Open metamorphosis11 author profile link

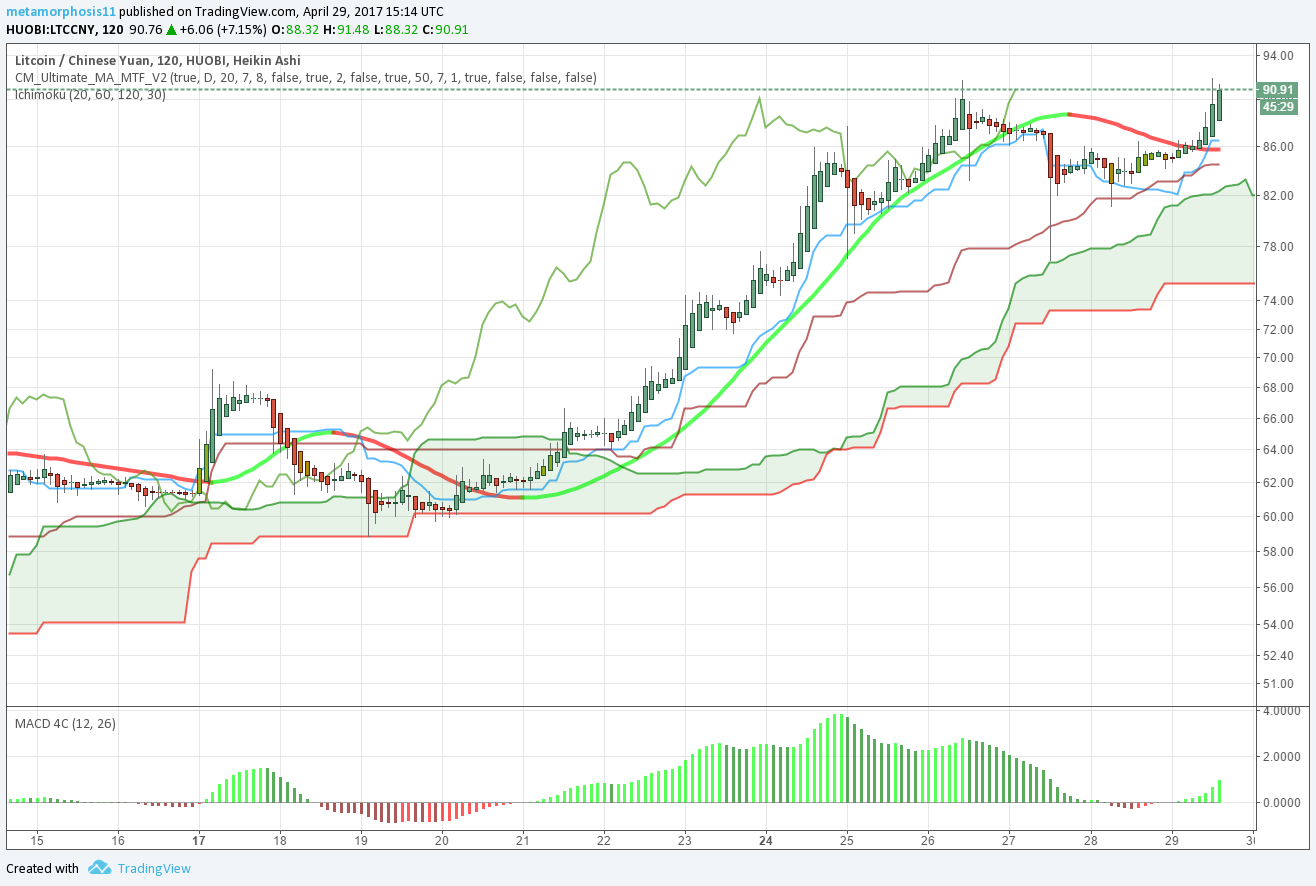[60, 11]
